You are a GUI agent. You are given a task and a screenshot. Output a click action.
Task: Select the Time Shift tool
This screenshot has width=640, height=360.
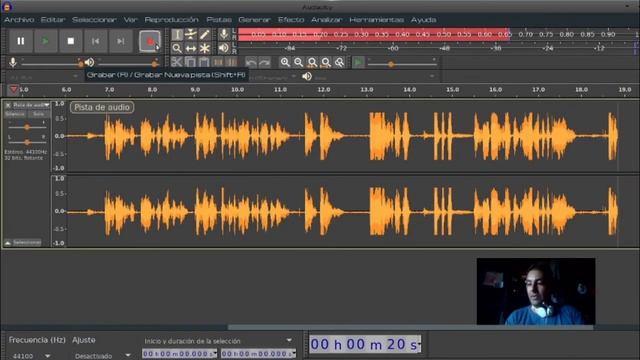tap(191, 49)
